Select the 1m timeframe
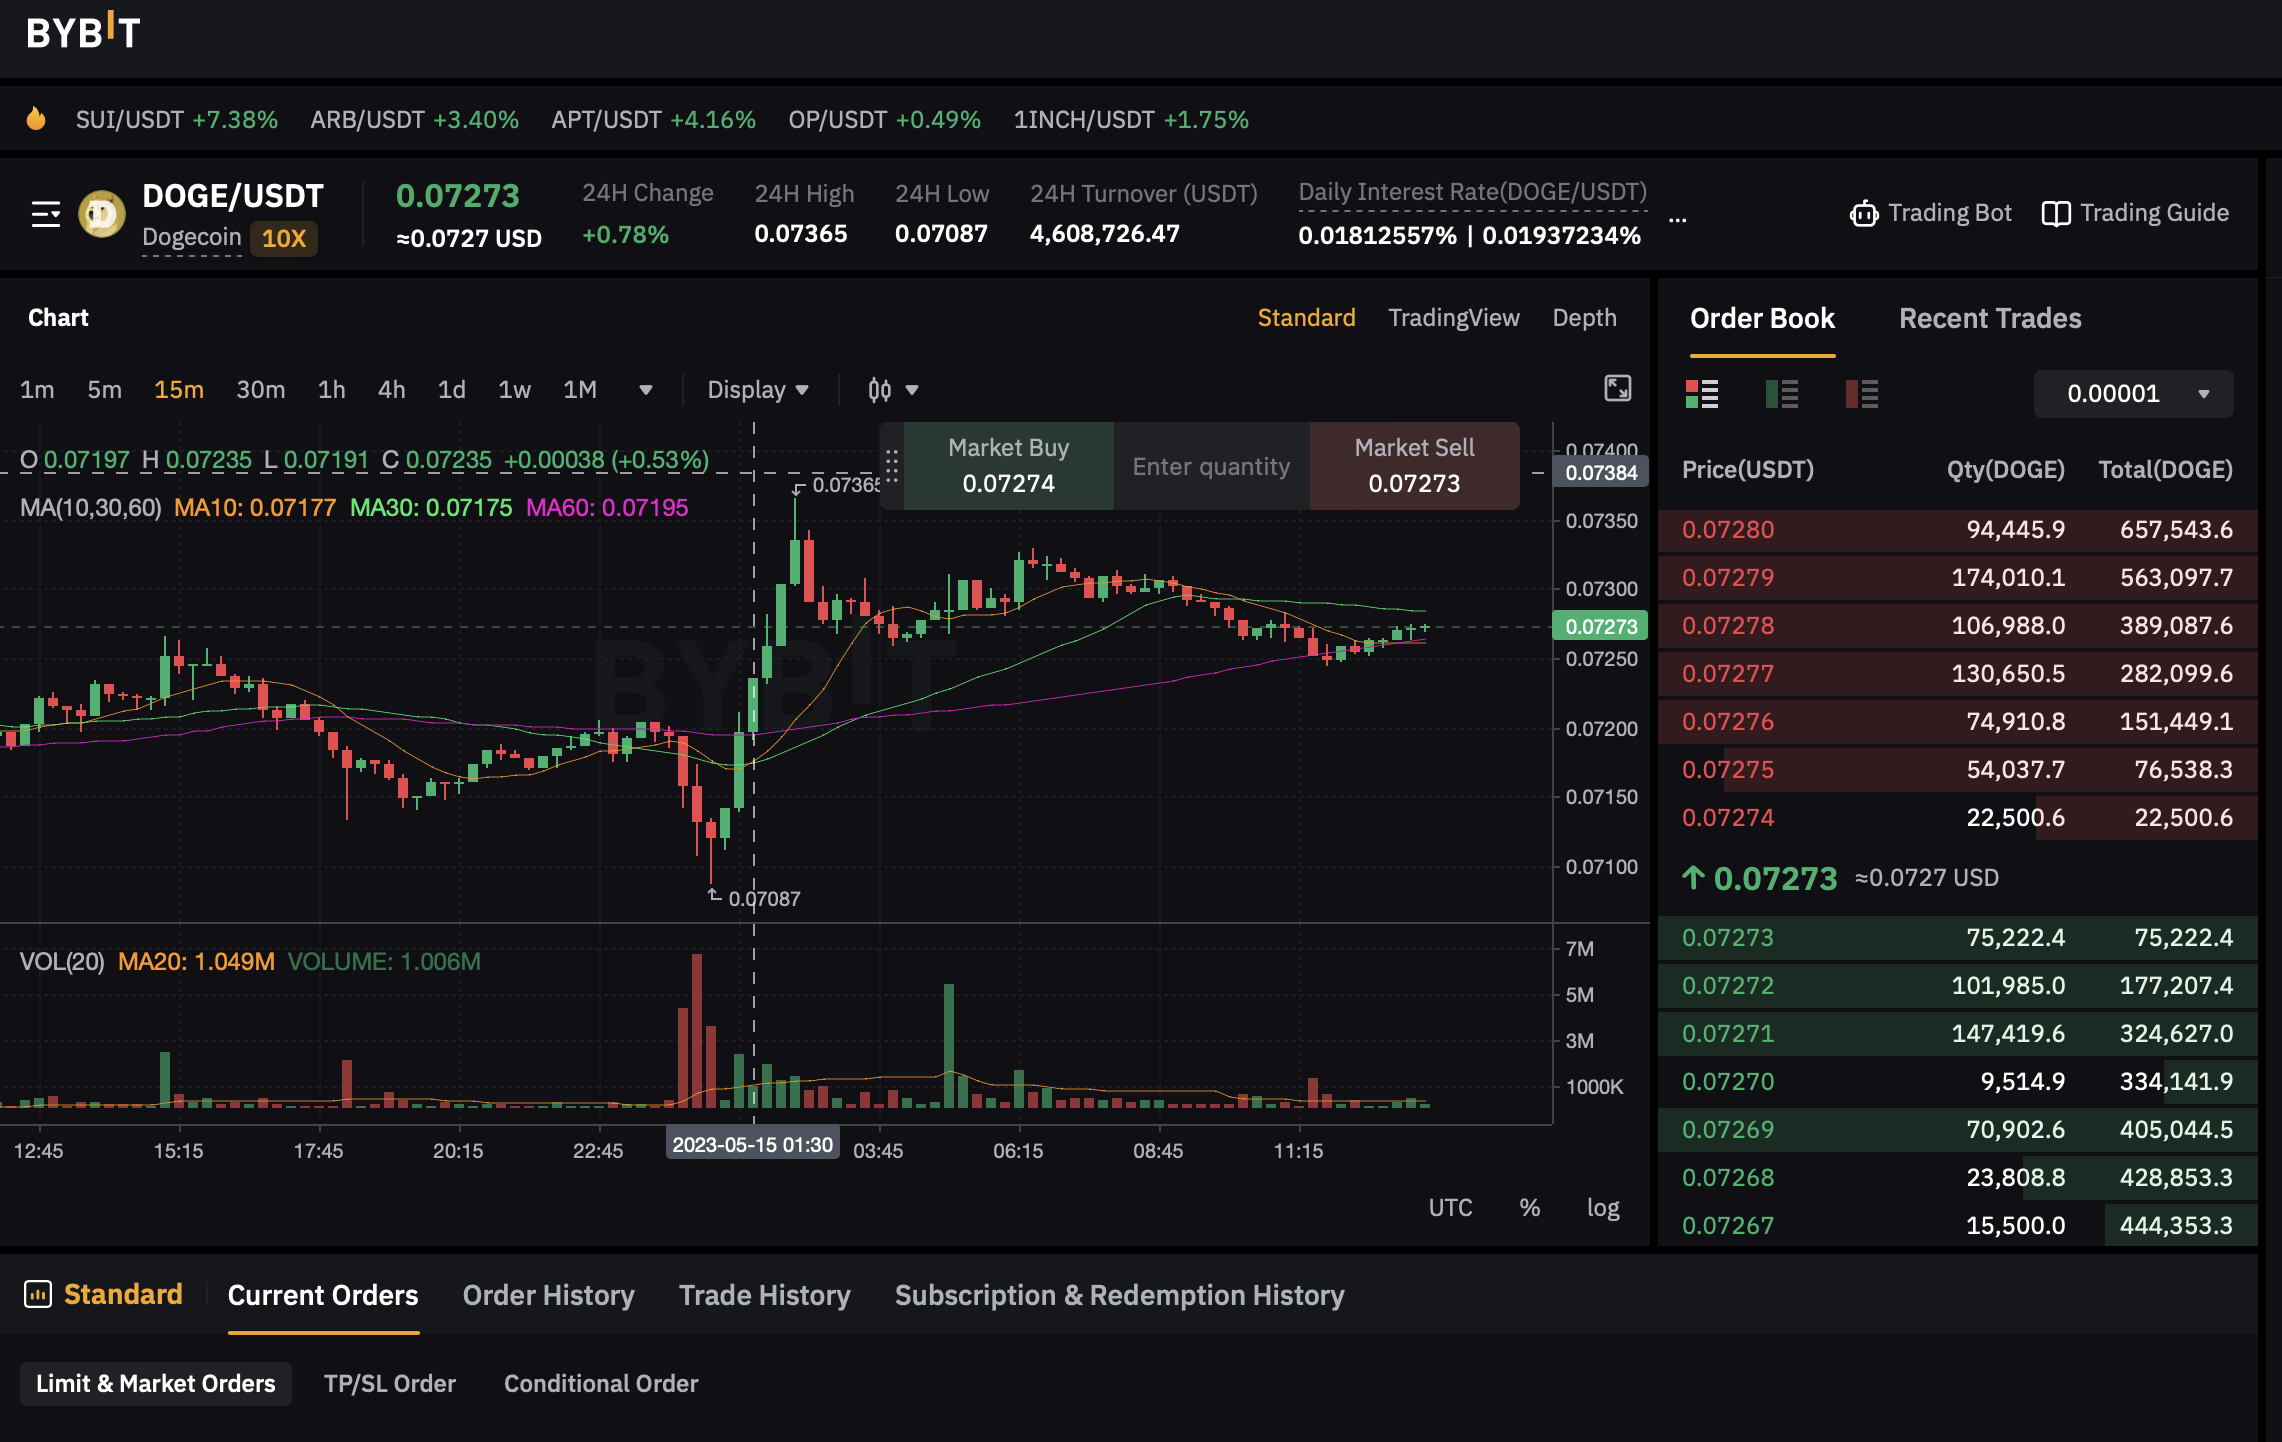 click(x=37, y=390)
